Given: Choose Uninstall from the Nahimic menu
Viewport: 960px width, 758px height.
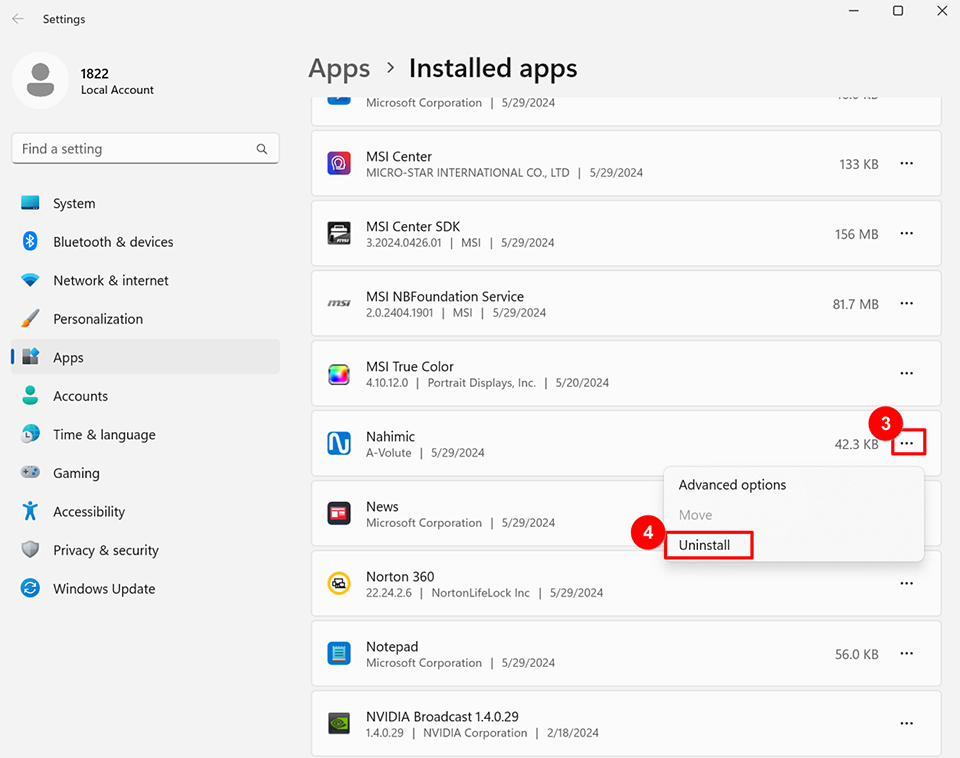Looking at the screenshot, I should (x=704, y=545).
